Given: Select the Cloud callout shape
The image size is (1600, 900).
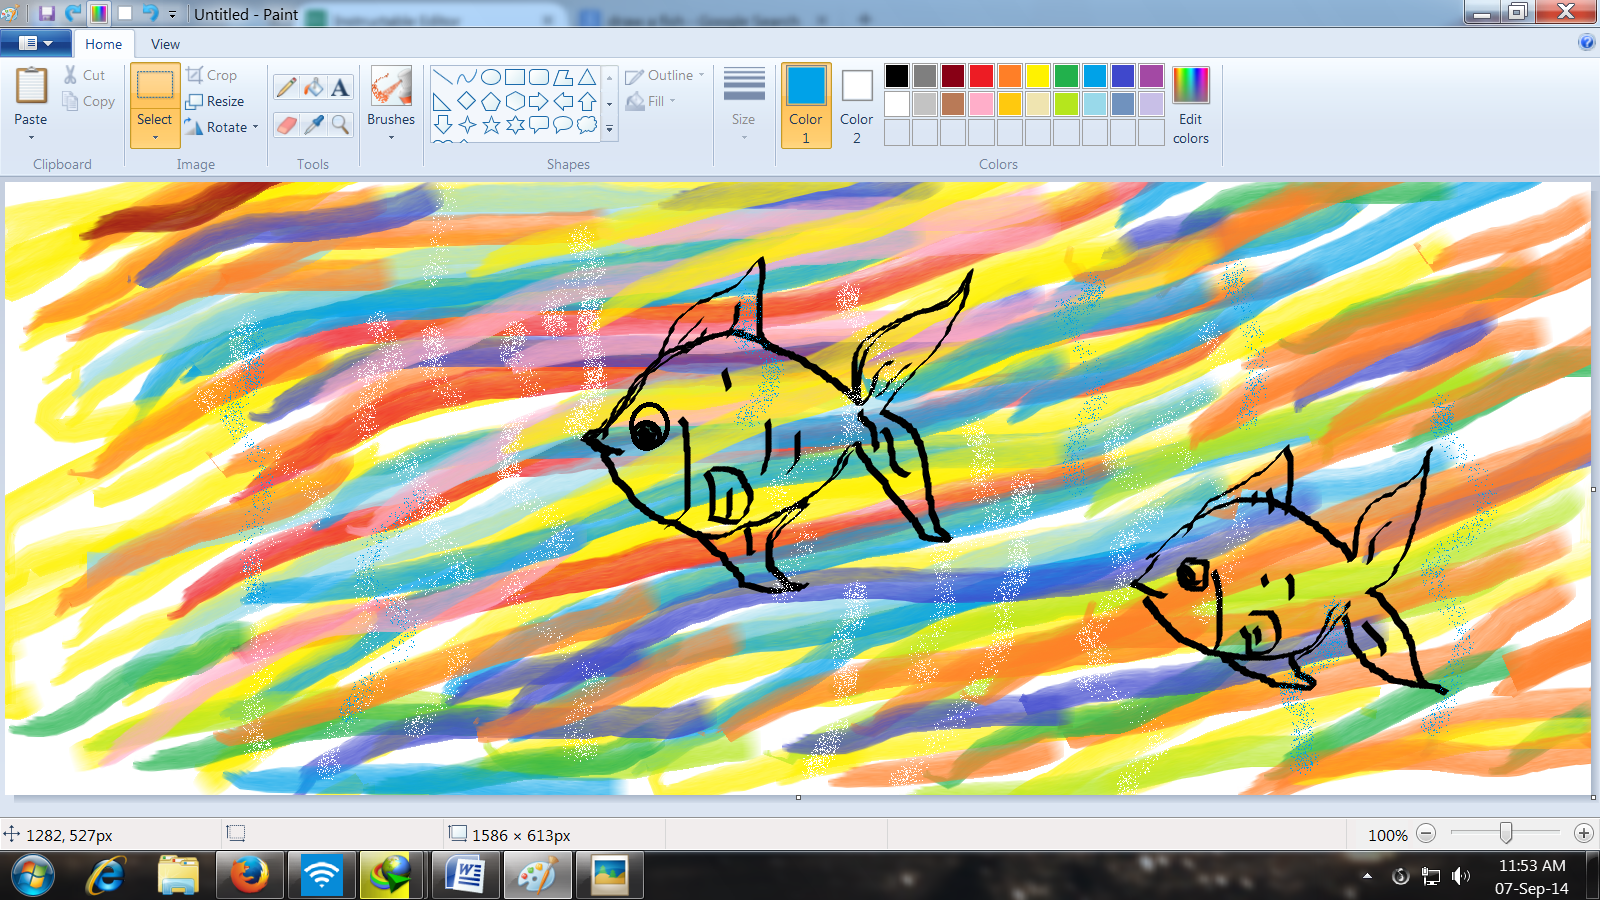Looking at the screenshot, I should click(587, 125).
